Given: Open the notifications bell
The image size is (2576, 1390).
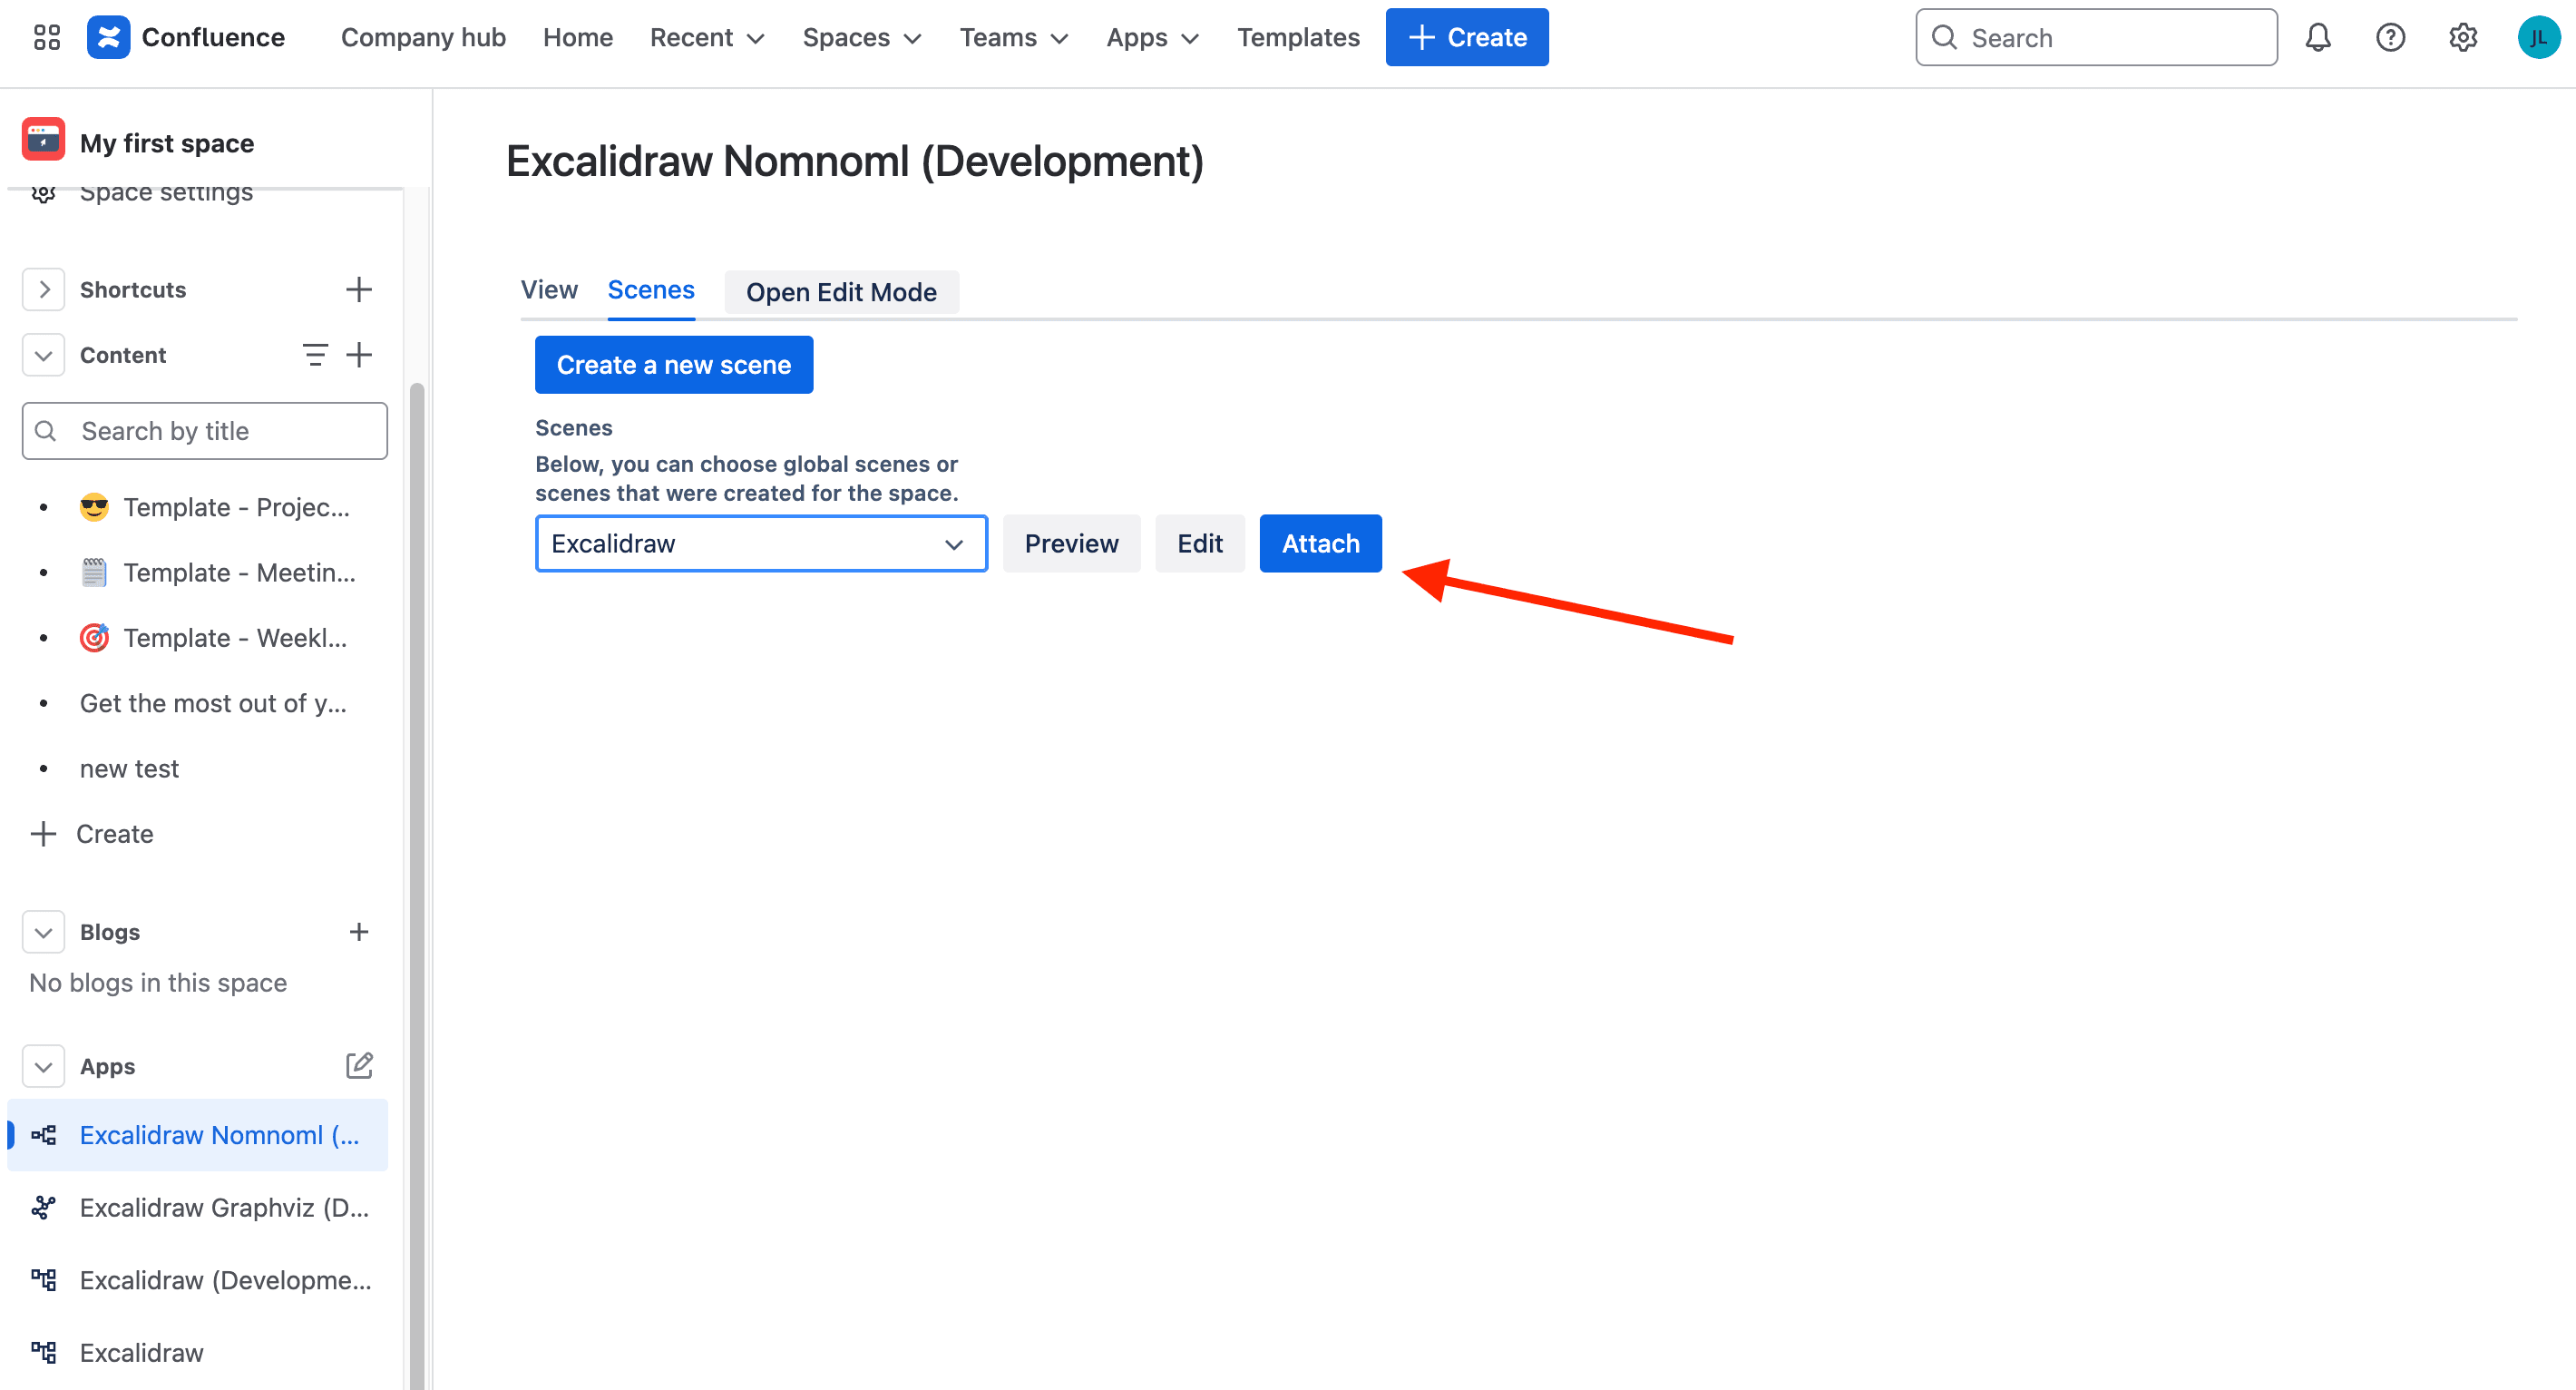Looking at the screenshot, I should pos(2318,37).
